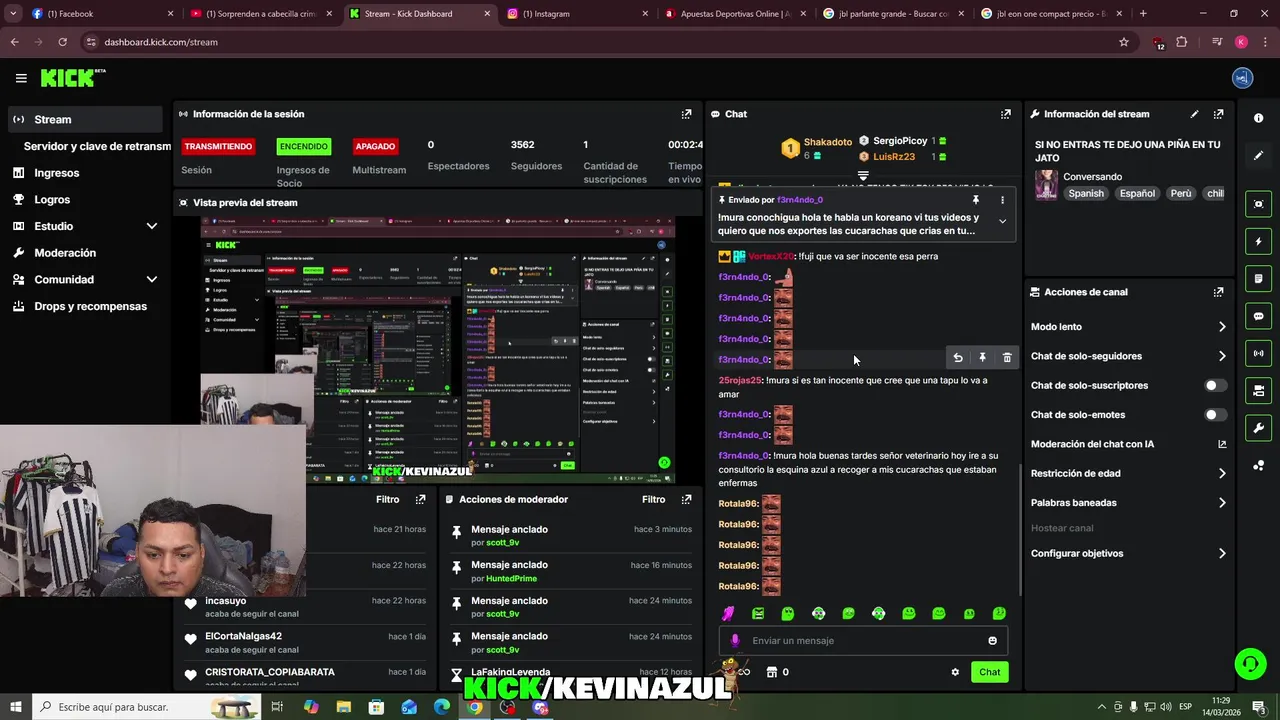Click the lightning bolt icon in the right sidebar
The width and height of the screenshot is (1280, 720).
1258,241
